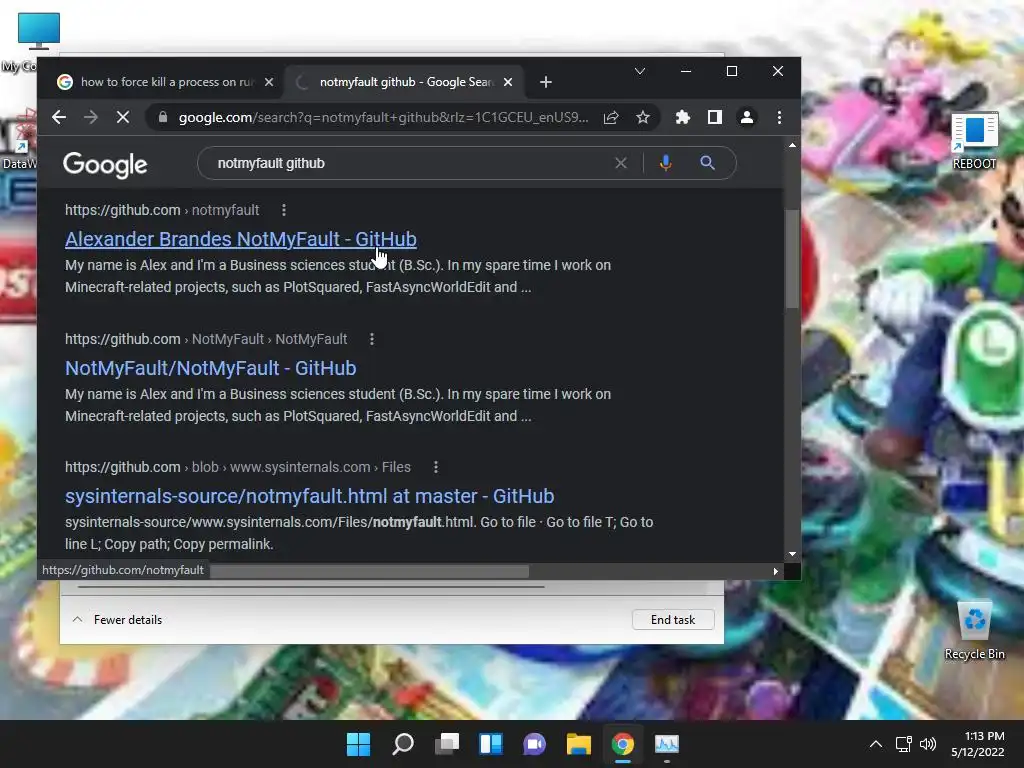Click the Chrome address bar URL
Screen dimensions: 1024x768
(x=383, y=118)
